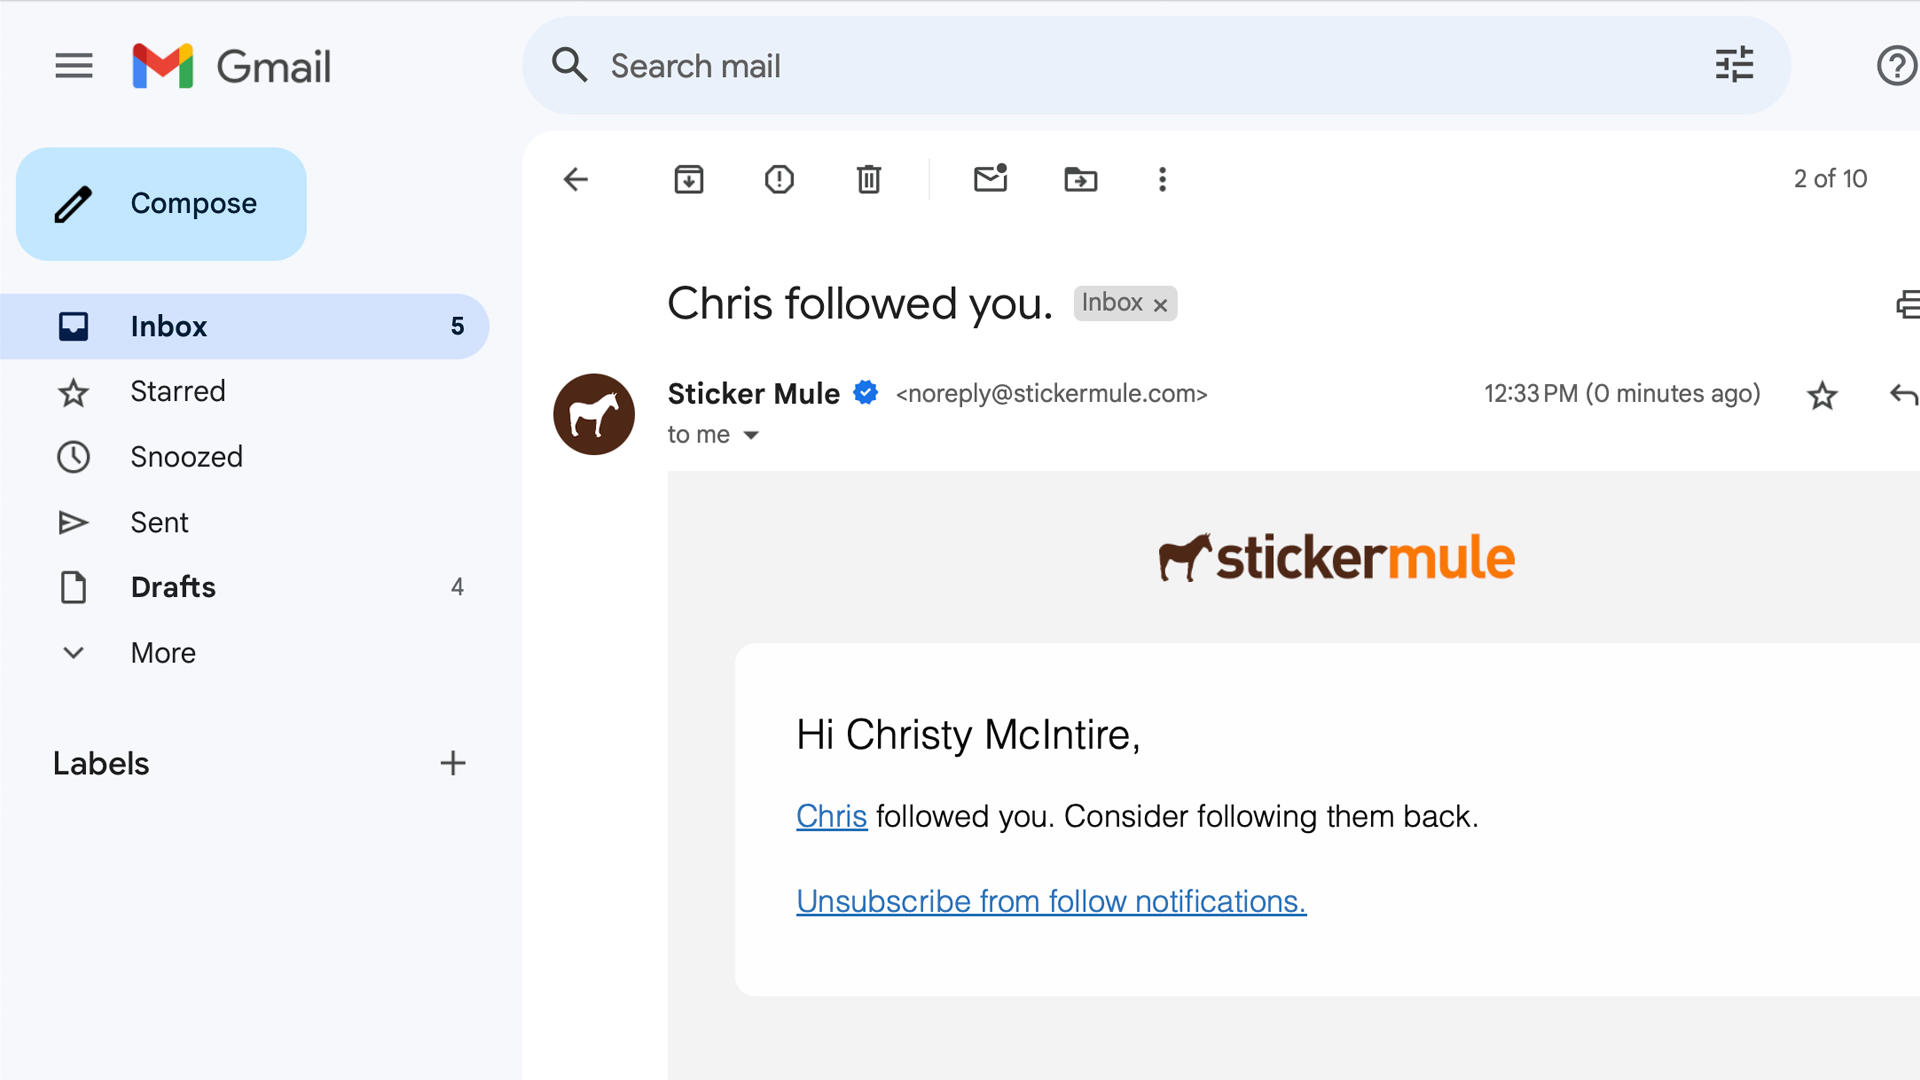
Task: Remove the Inbox label from email
Action: (x=1160, y=305)
